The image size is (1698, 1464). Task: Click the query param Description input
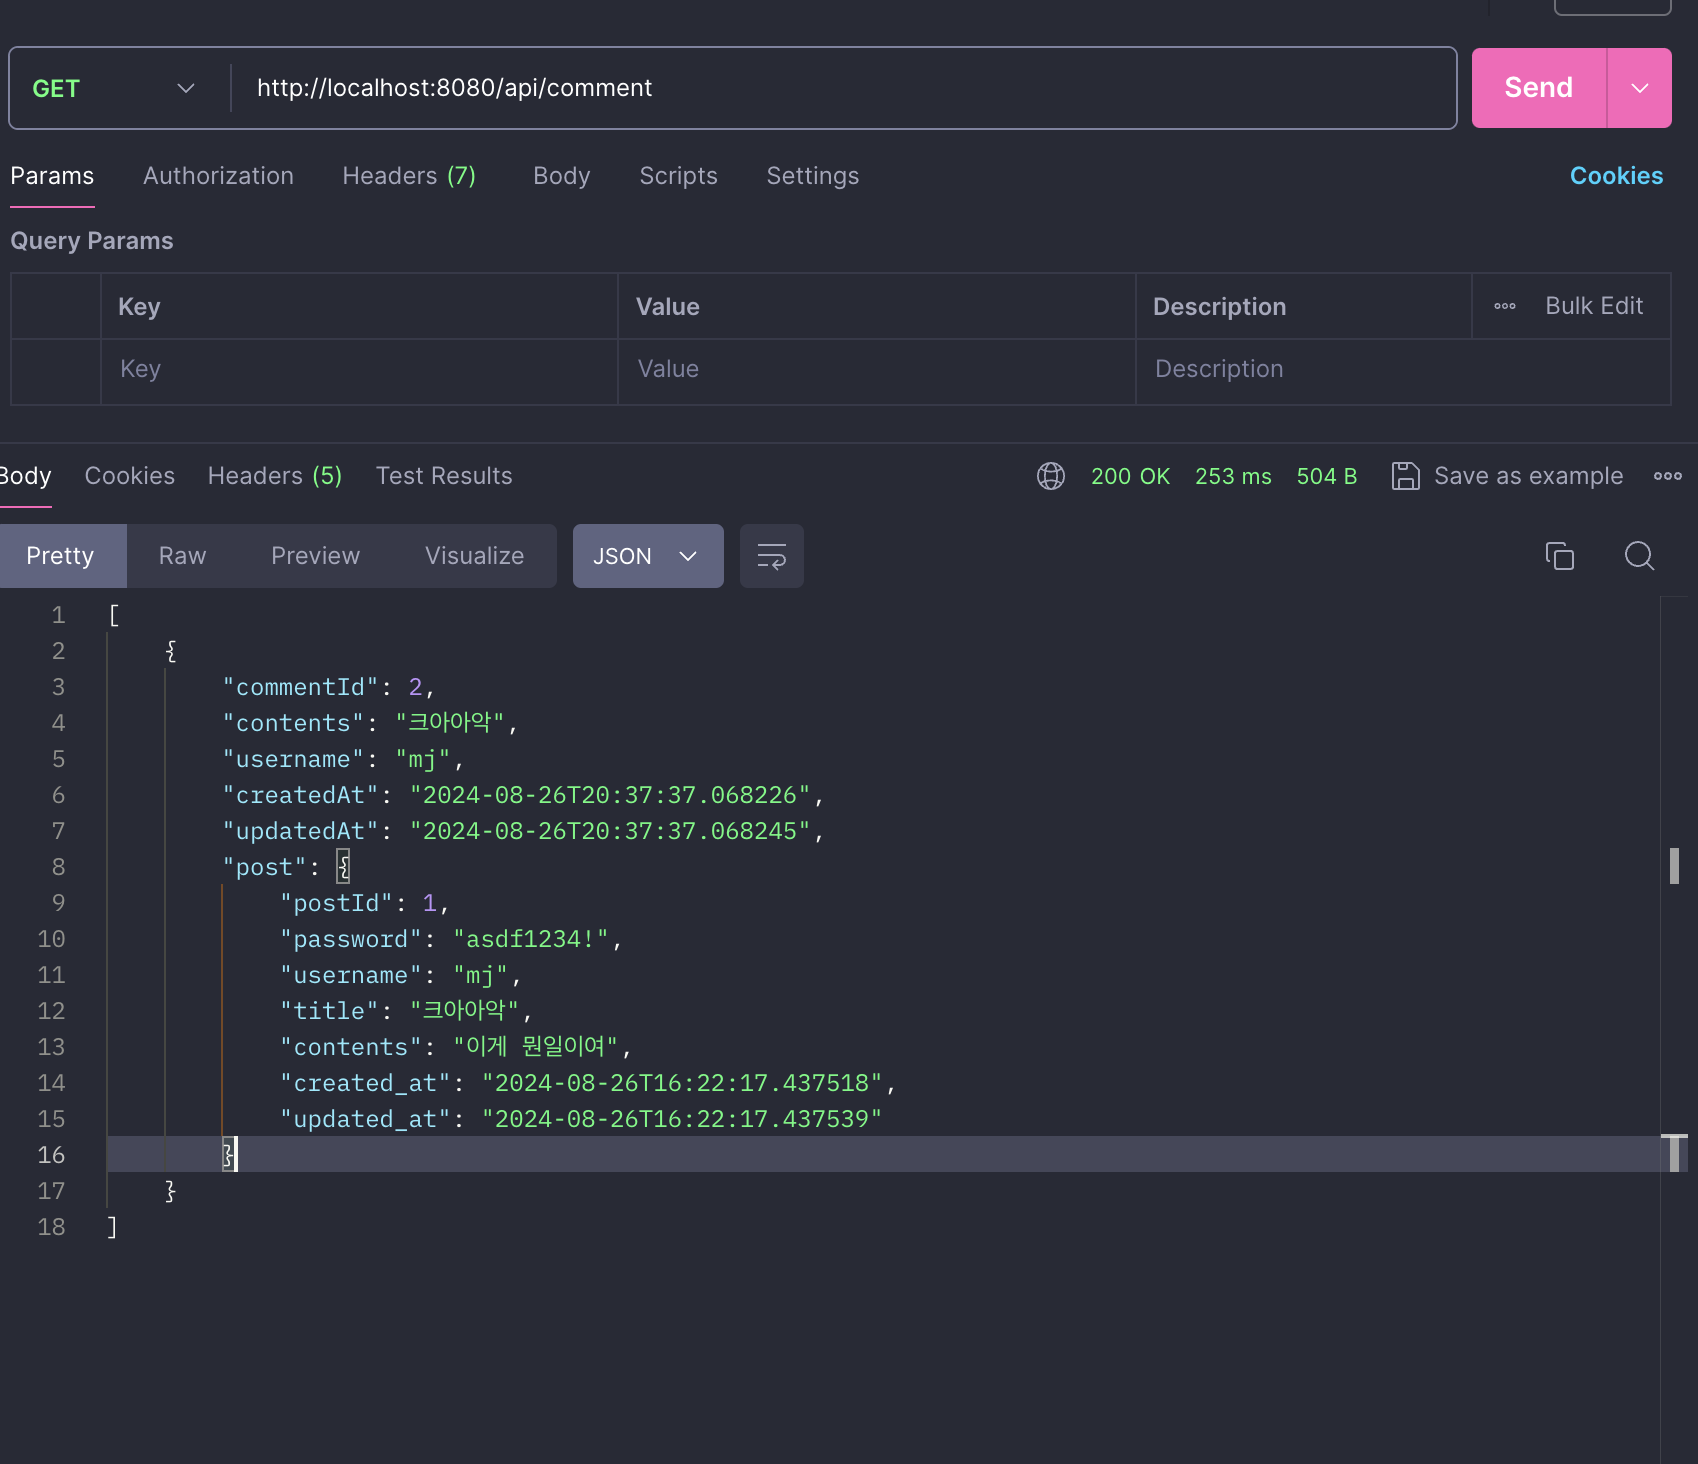(x=1403, y=370)
